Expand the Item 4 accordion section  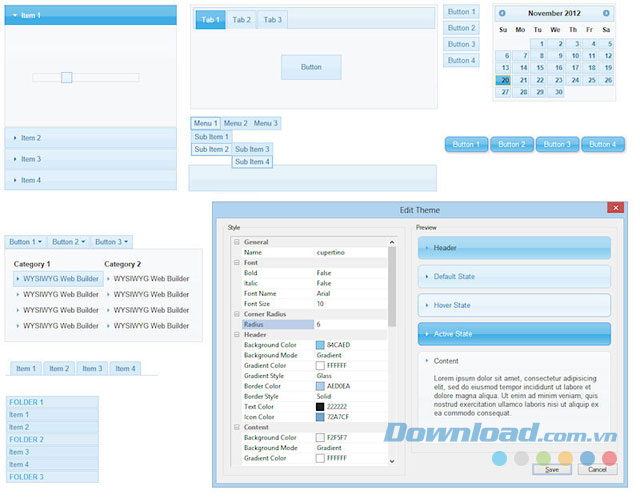90,180
